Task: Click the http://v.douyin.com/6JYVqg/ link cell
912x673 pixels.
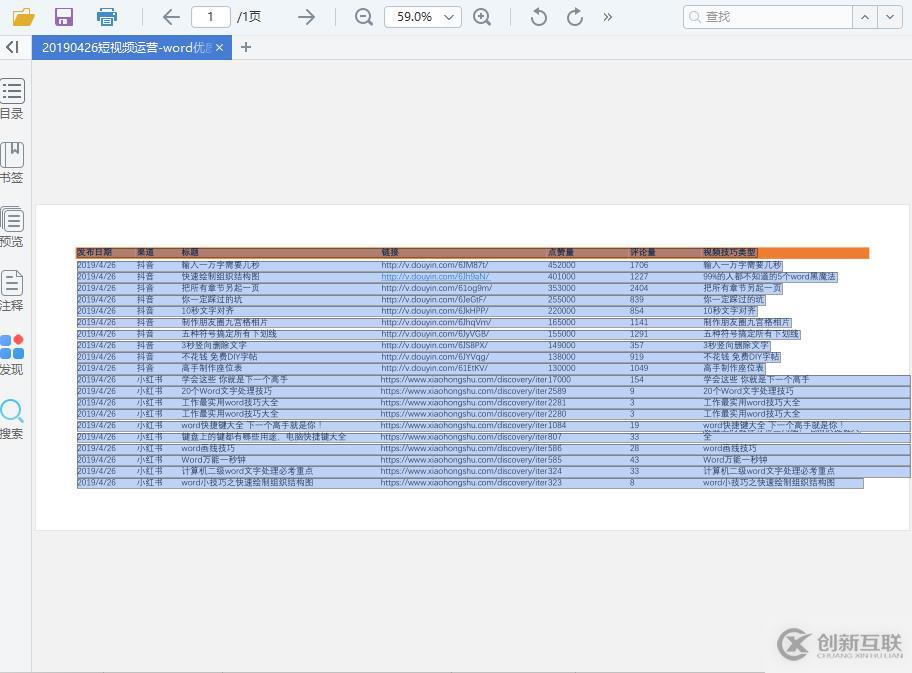Action: pos(435,357)
